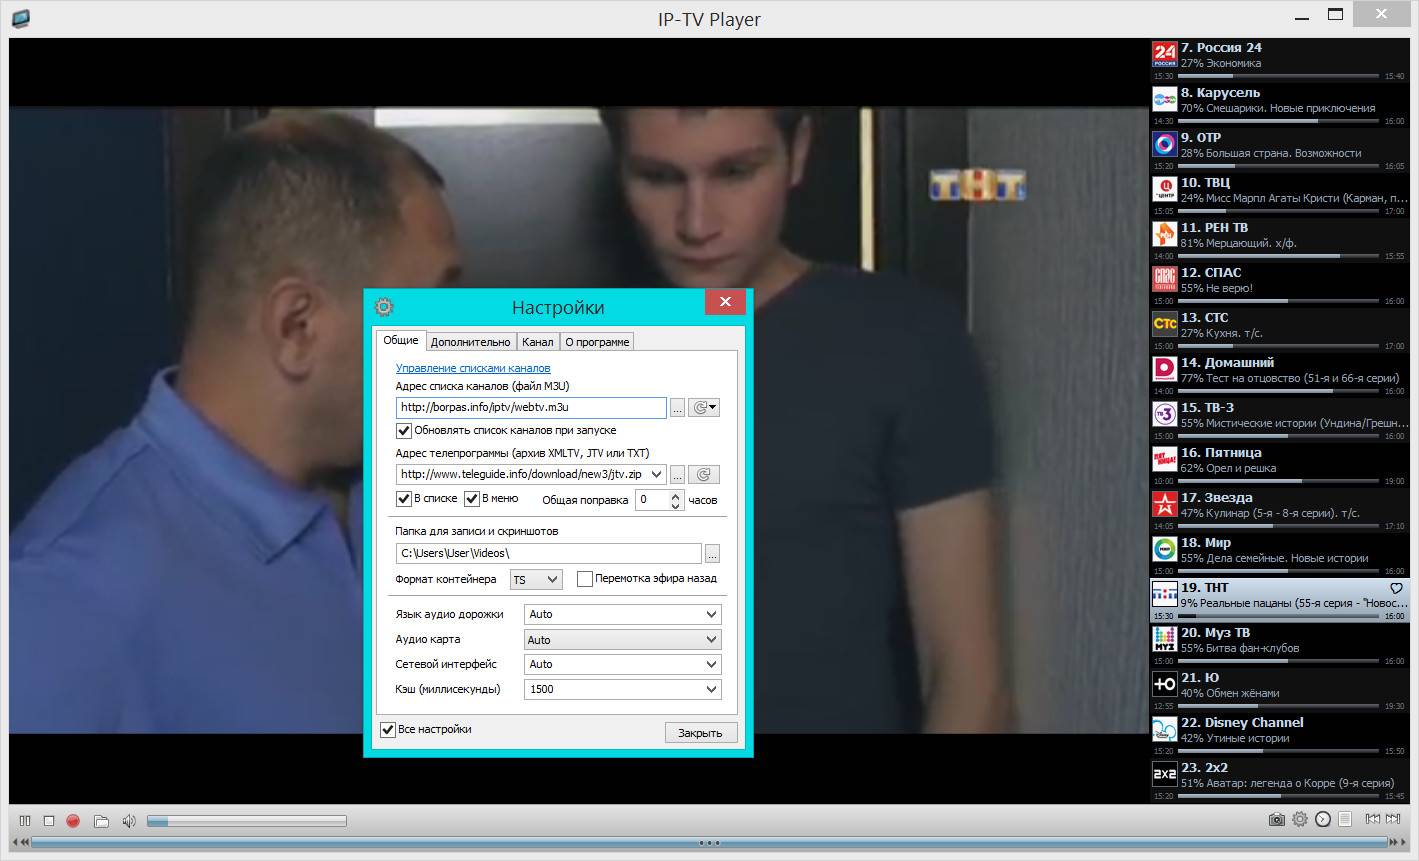Open Управление списками каналов link
This screenshot has width=1419, height=861.
pyautogui.click(x=473, y=368)
